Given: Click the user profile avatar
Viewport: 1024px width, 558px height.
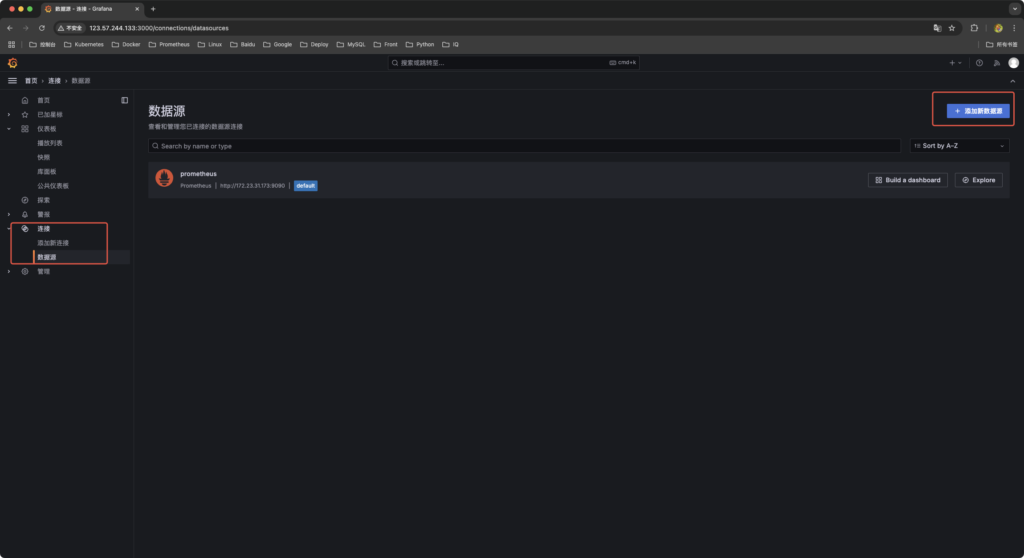Looking at the screenshot, I should 1013,63.
